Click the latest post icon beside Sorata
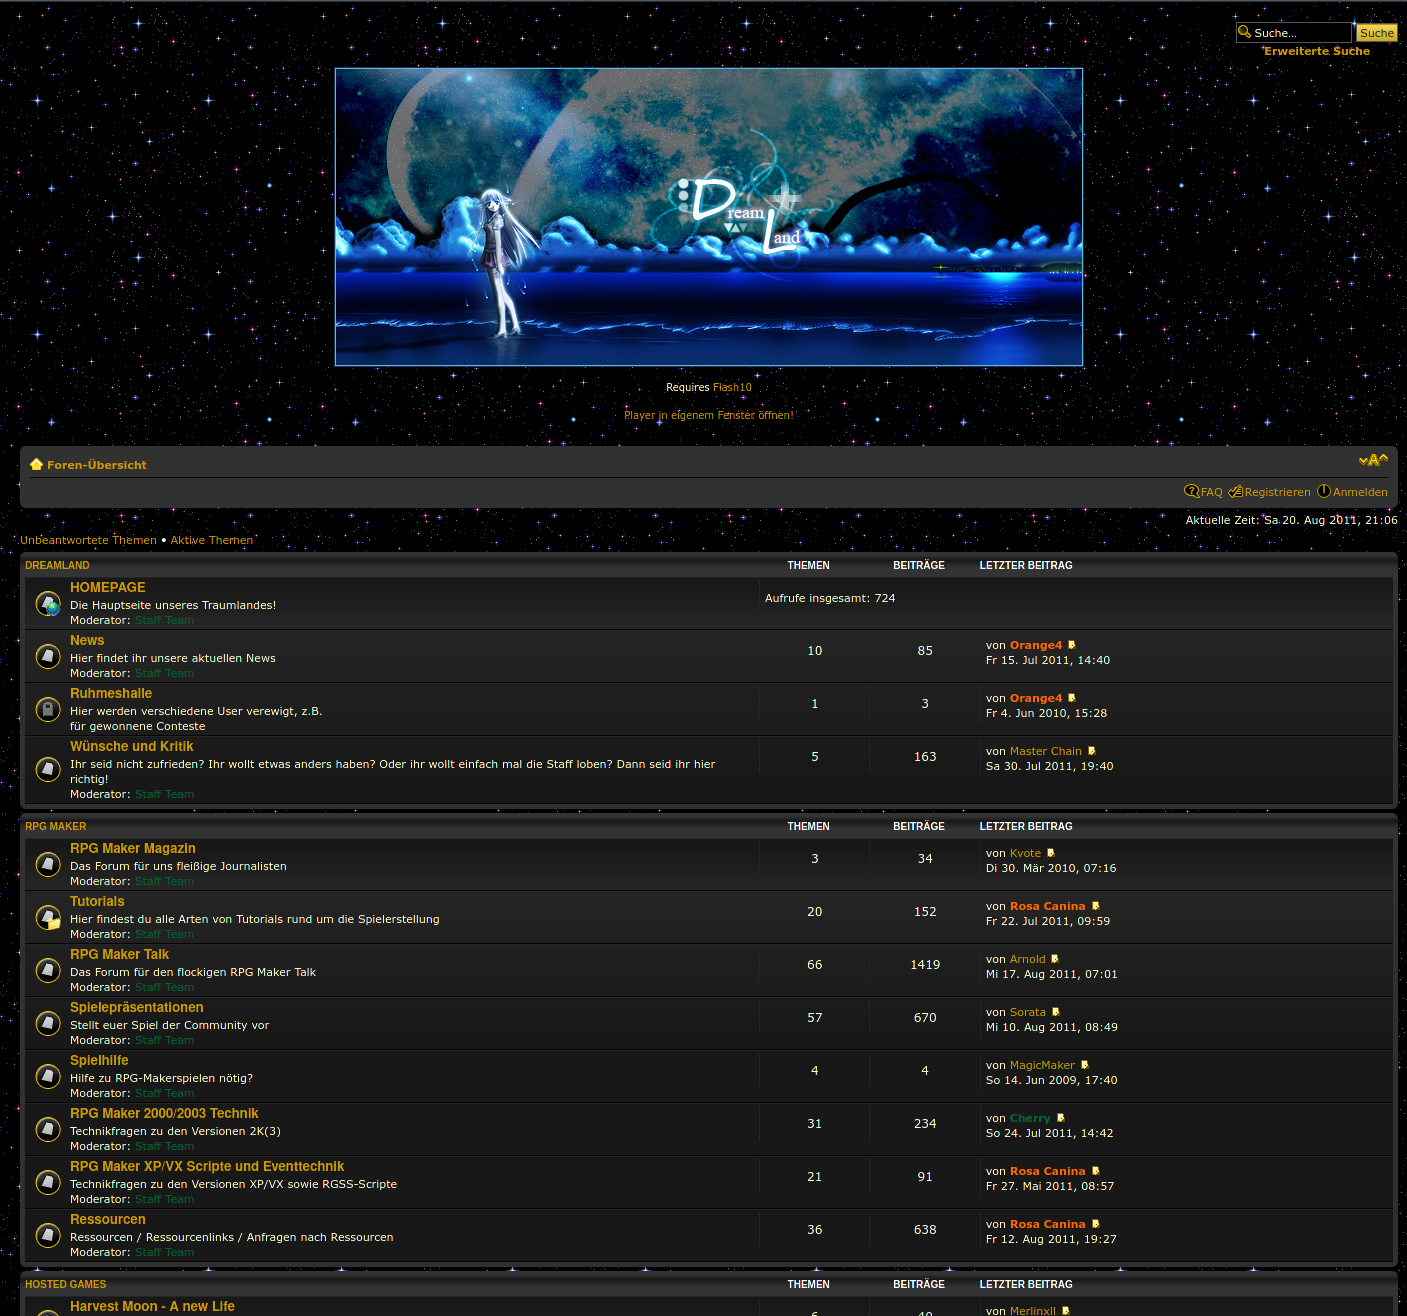Image resolution: width=1407 pixels, height=1316 pixels. click(1056, 1013)
